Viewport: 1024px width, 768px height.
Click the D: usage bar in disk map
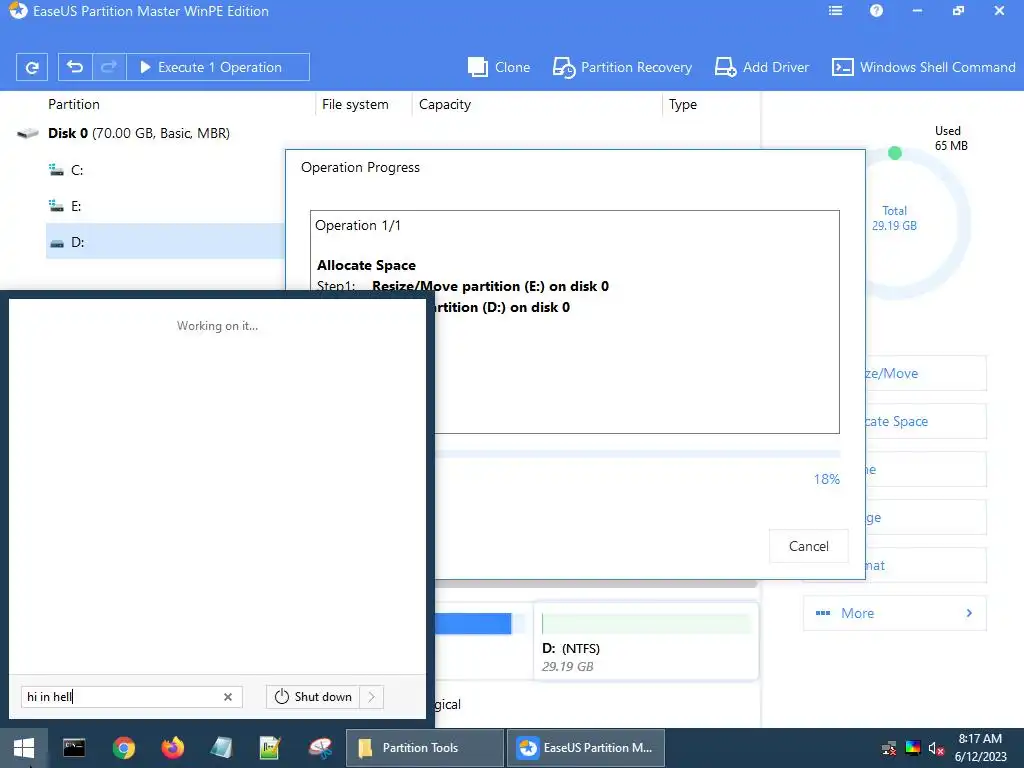(x=646, y=624)
